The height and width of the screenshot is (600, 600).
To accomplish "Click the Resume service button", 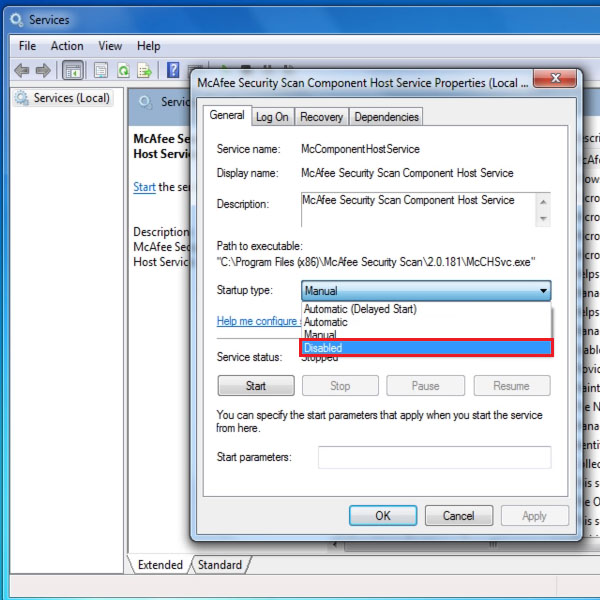I will 512,385.
